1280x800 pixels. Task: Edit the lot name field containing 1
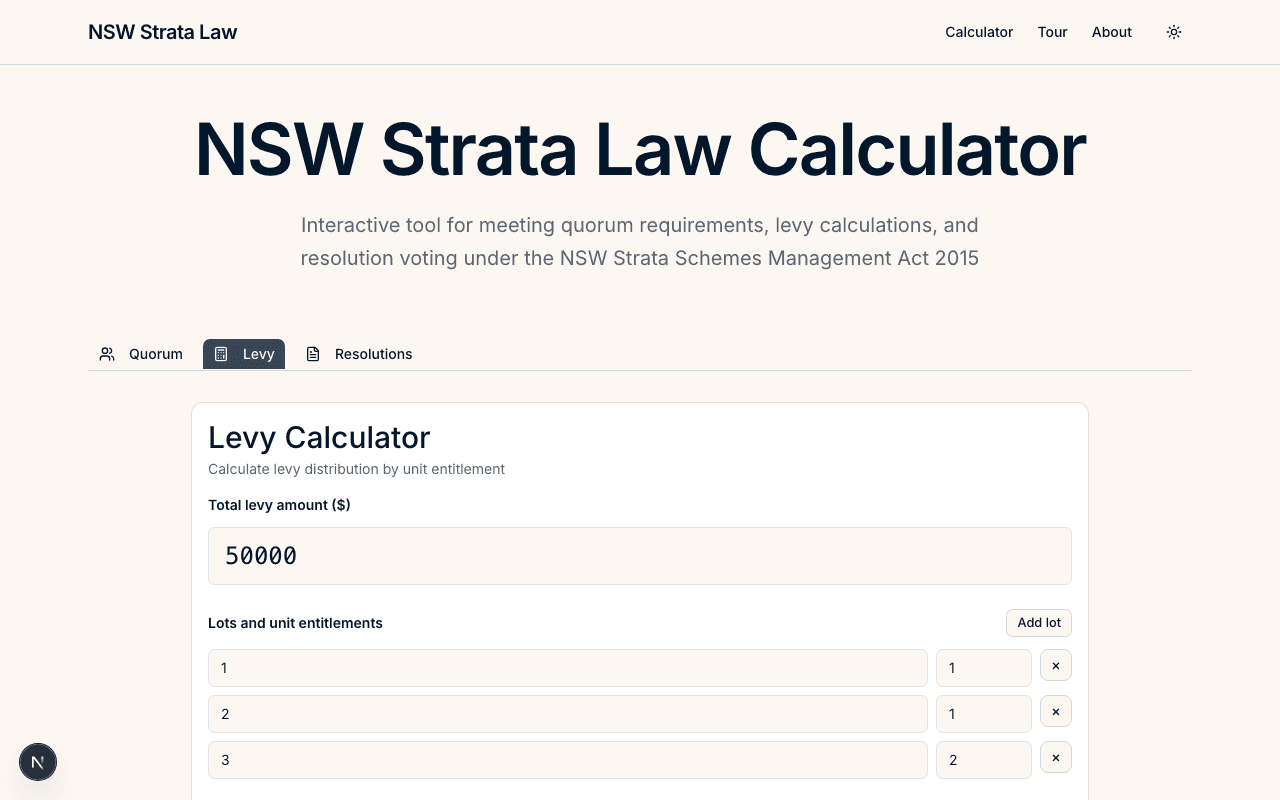click(568, 668)
